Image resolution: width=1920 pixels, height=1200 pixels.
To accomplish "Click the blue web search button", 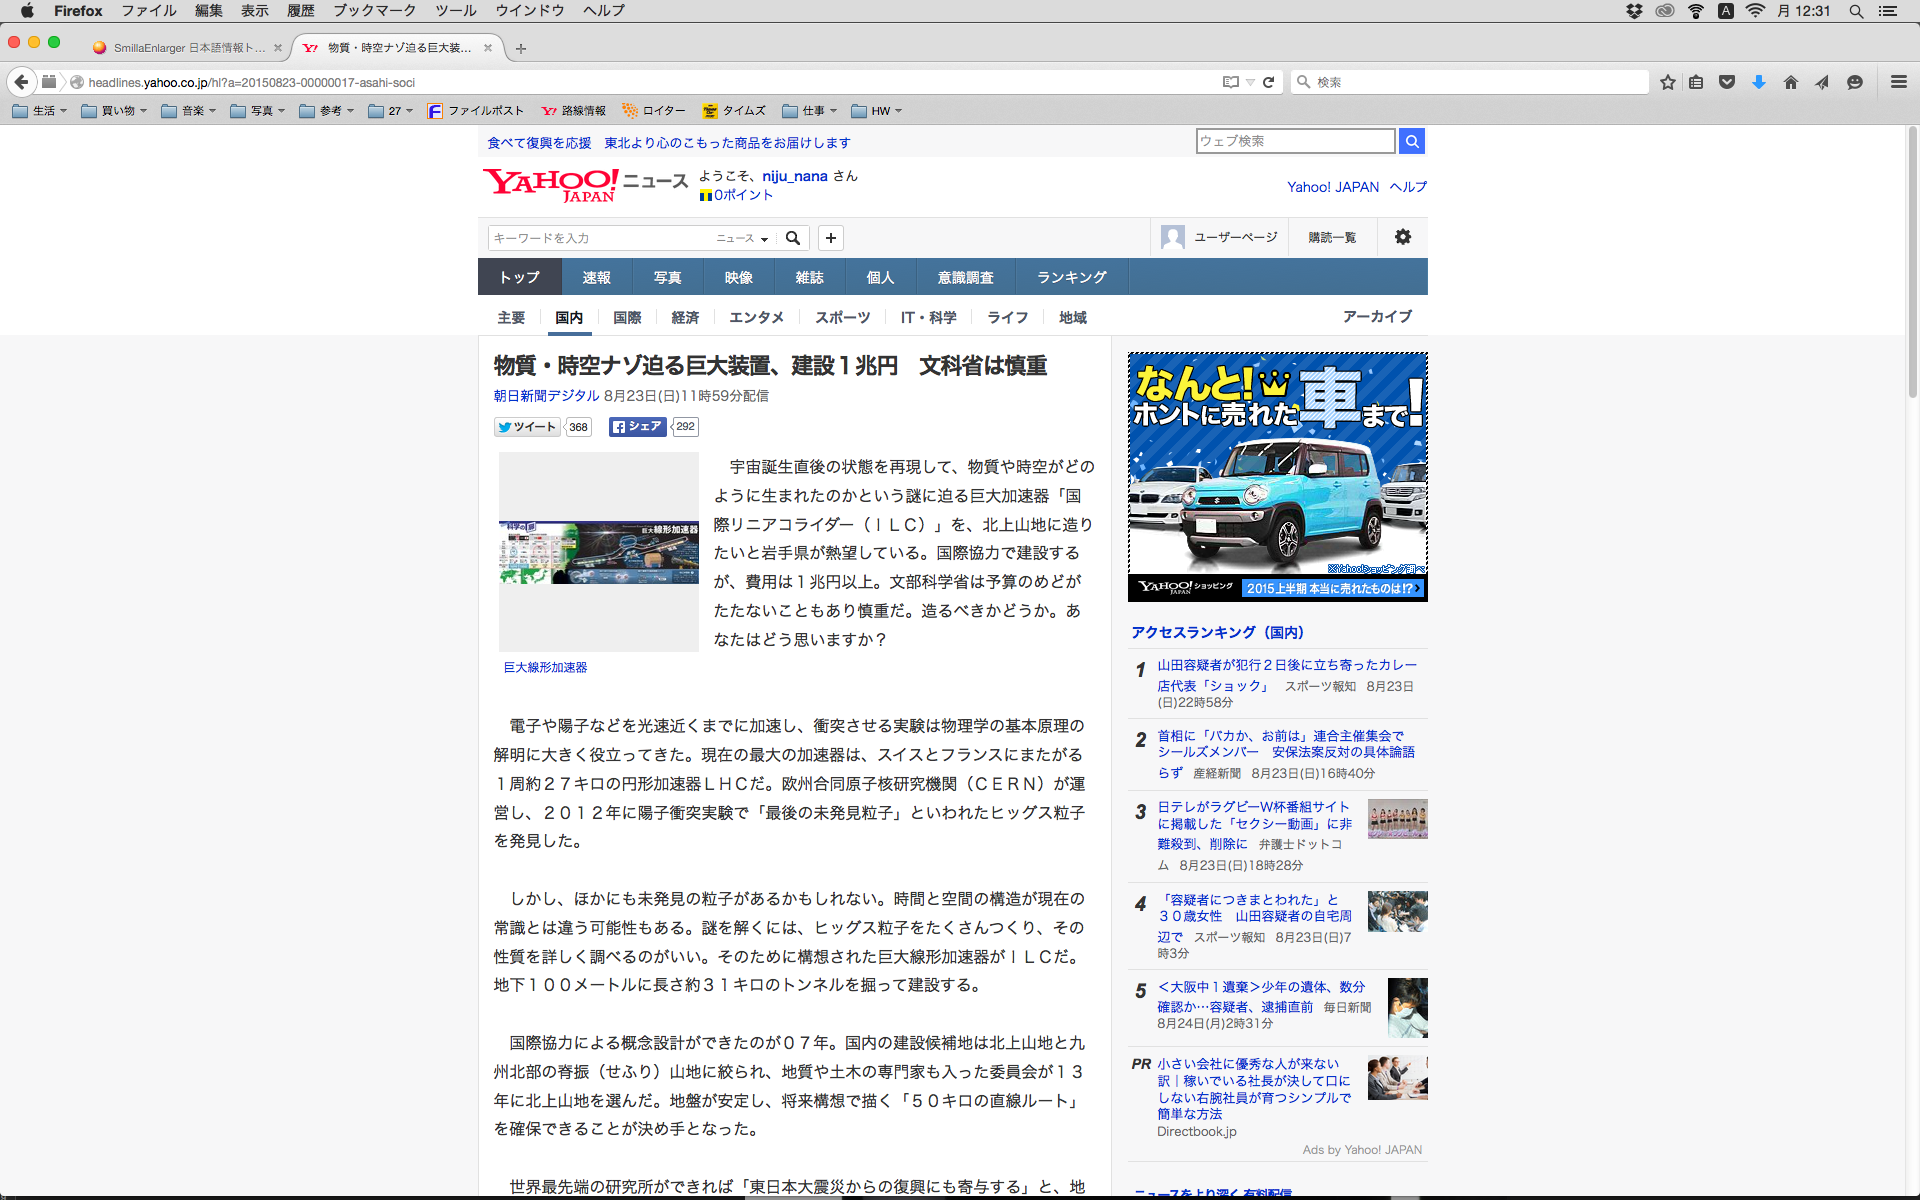I will pos(1411,141).
